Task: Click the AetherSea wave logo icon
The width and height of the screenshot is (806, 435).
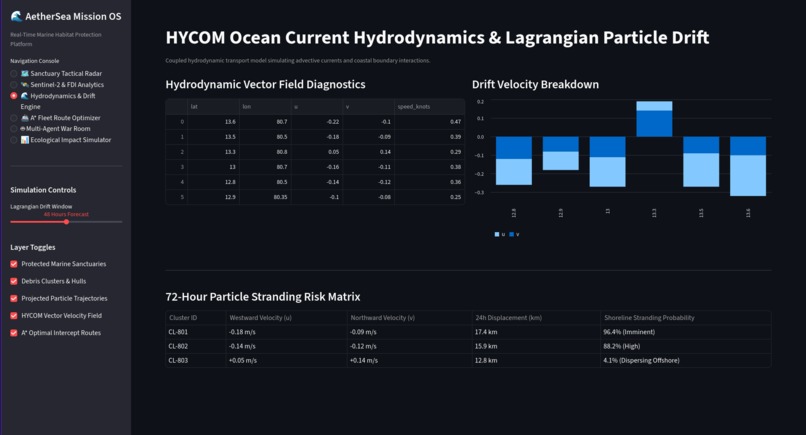Action: pos(16,16)
